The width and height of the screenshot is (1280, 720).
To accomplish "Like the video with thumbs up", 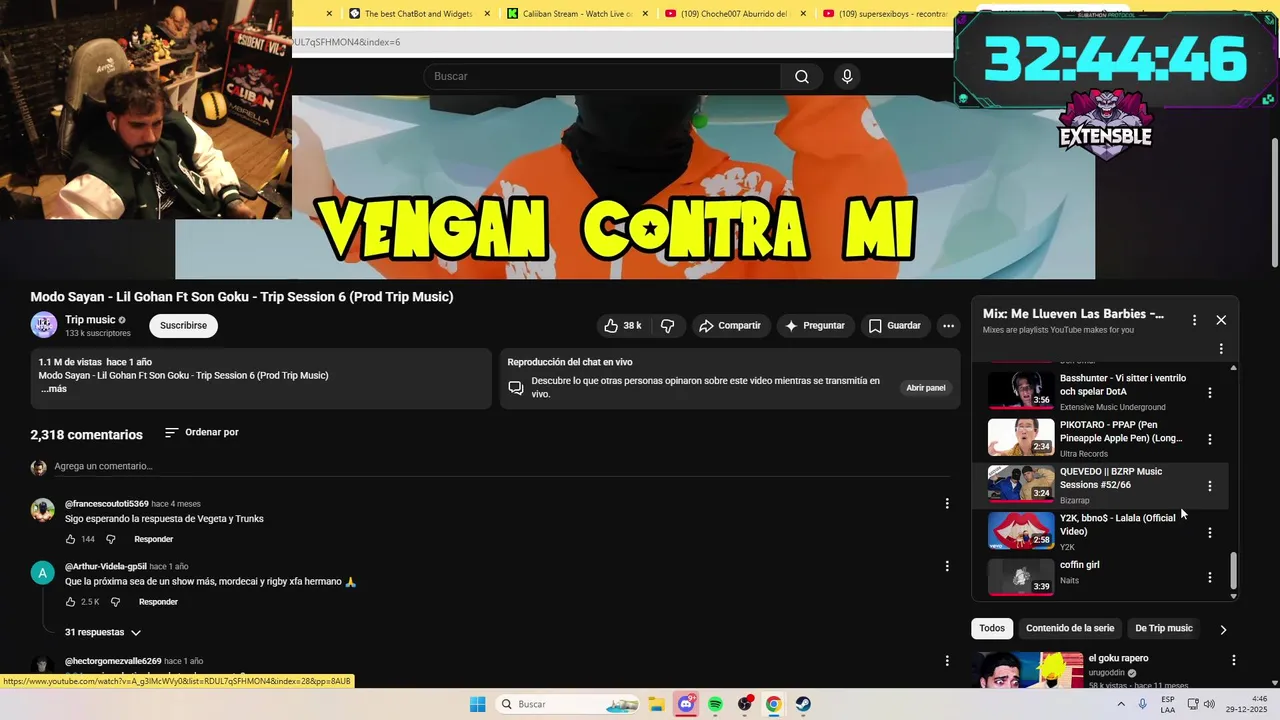I will pyautogui.click(x=622, y=326).
